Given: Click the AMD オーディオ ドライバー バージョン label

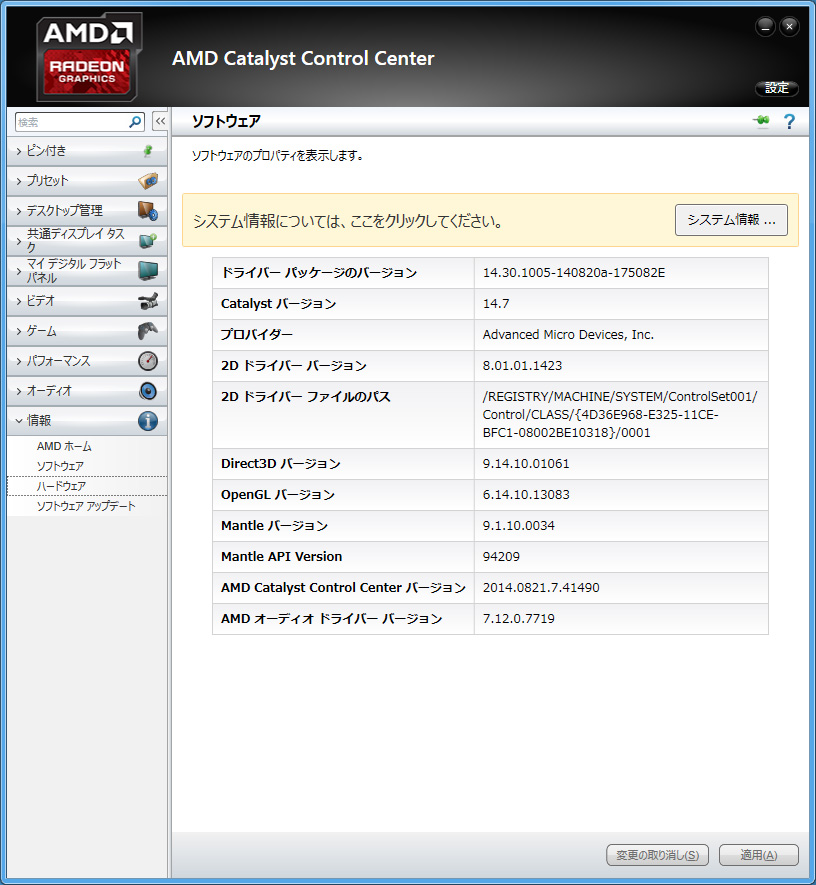Looking at the screenshot, I should tap(331, 619).
